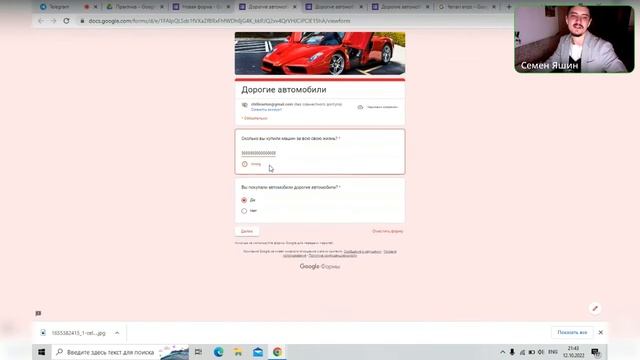Show hidden system tray icons
640x360 pixels.
point(502,352)
